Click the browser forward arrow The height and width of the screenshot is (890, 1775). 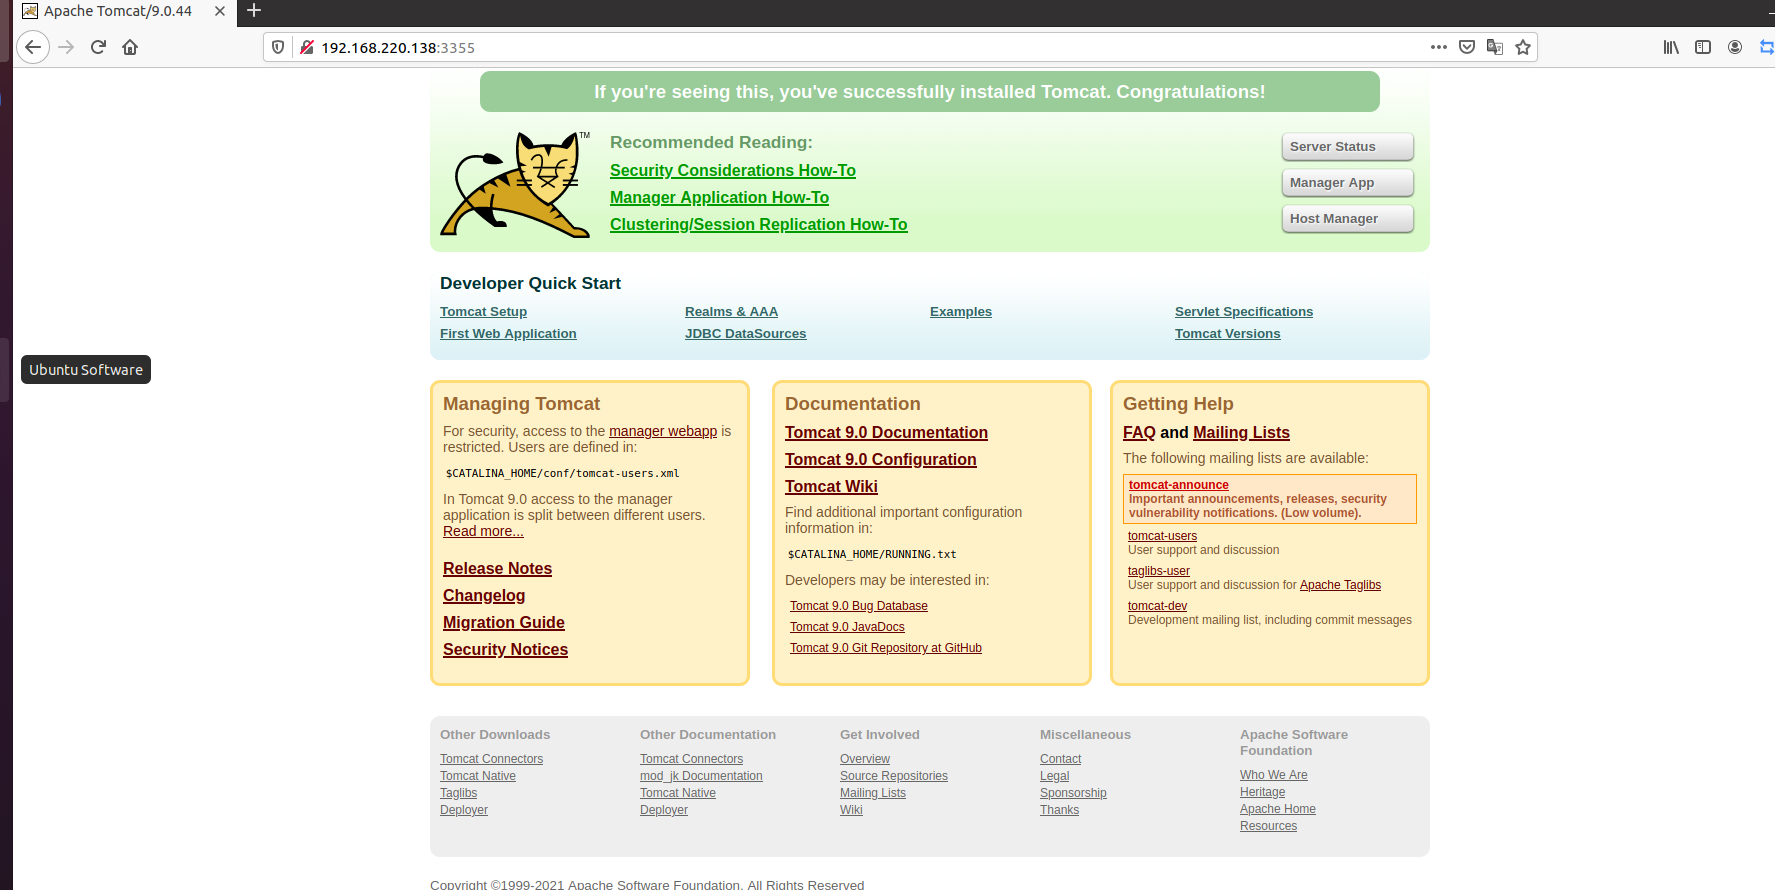(66, 47)
